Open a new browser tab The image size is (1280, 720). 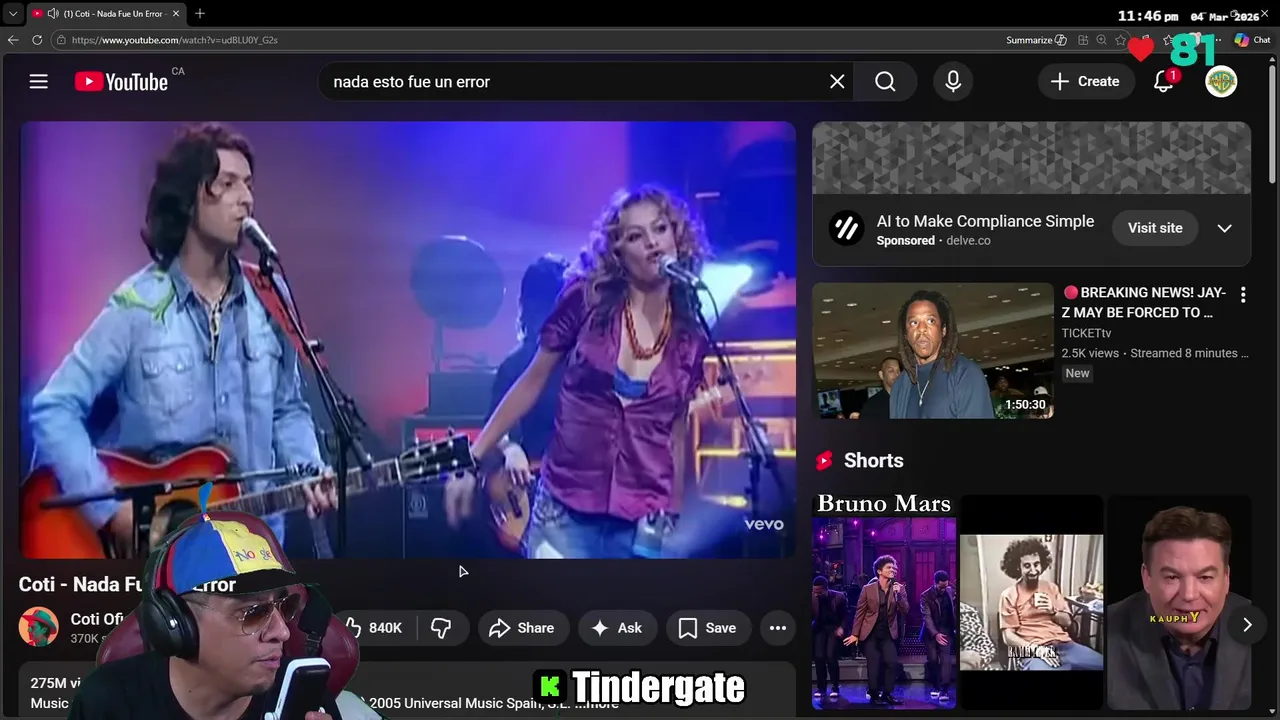(200, 14)
